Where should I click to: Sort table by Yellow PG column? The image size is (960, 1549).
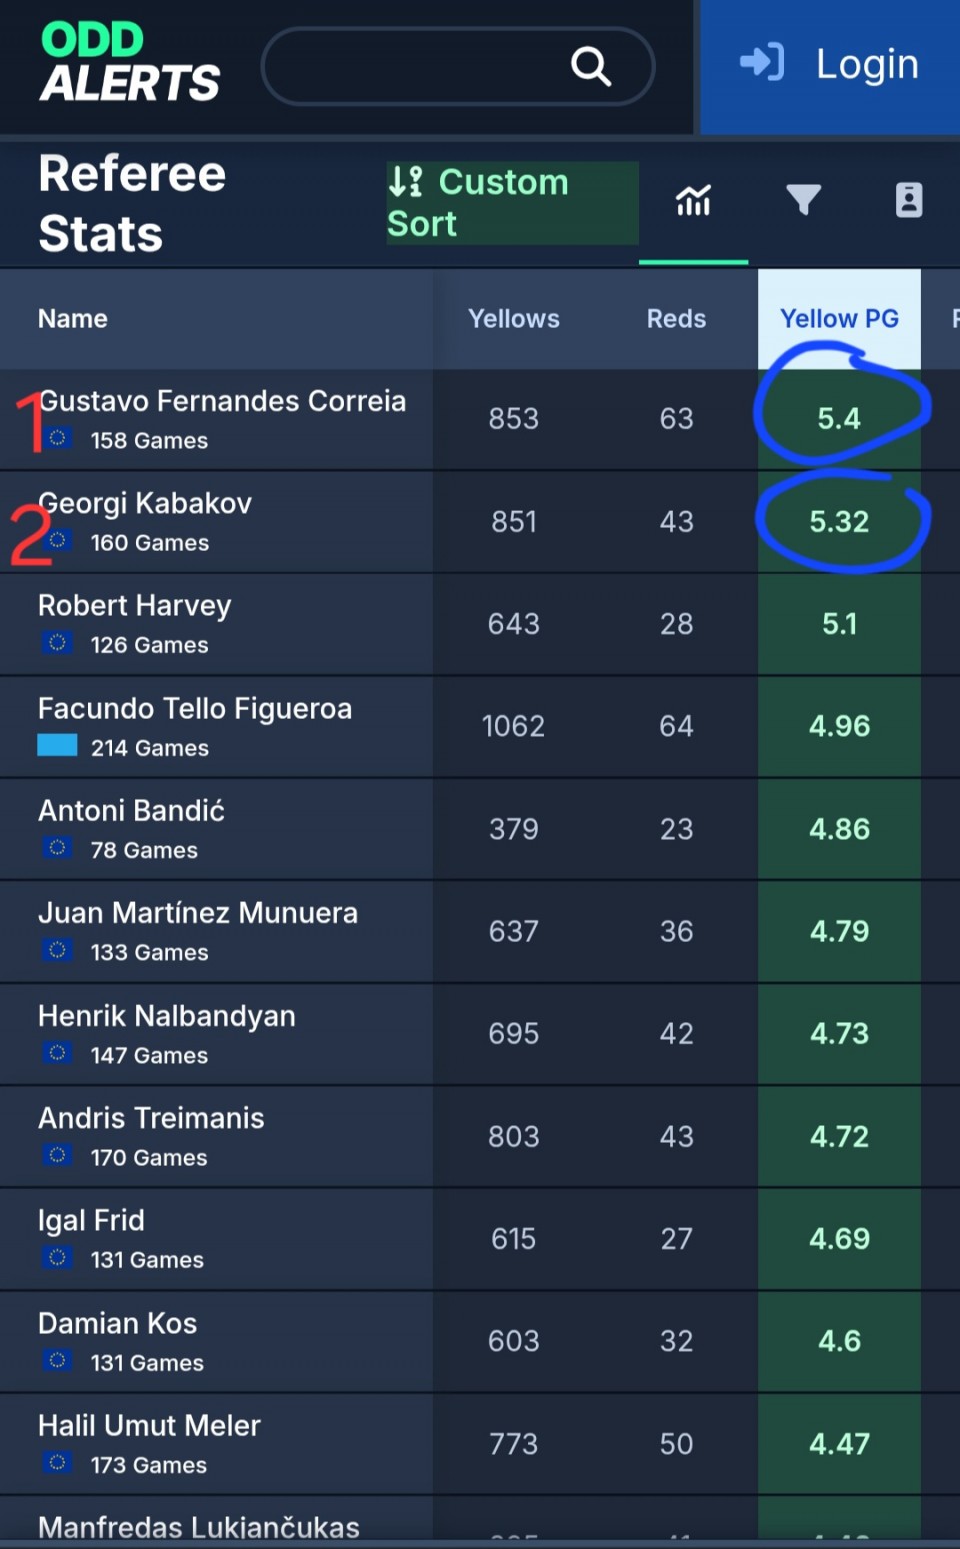pos(838,319)
